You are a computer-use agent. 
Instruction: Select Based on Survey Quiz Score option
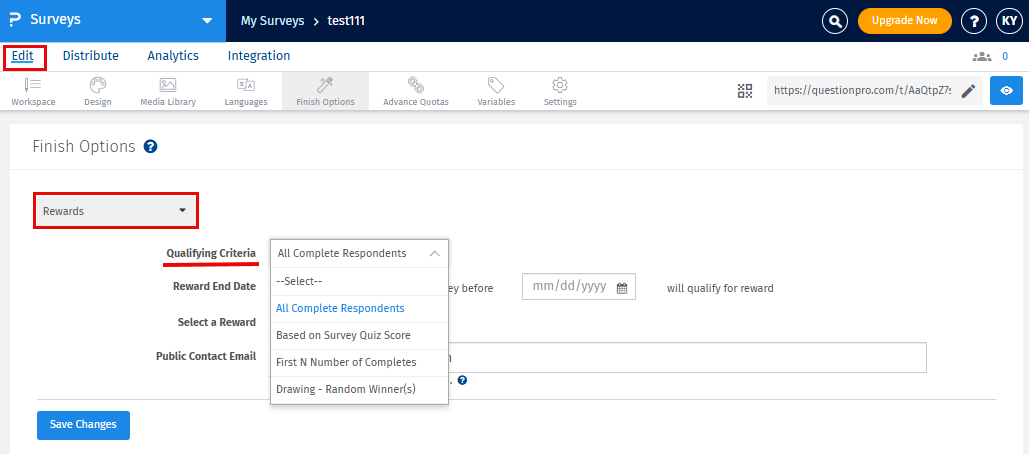click(343, 335)
